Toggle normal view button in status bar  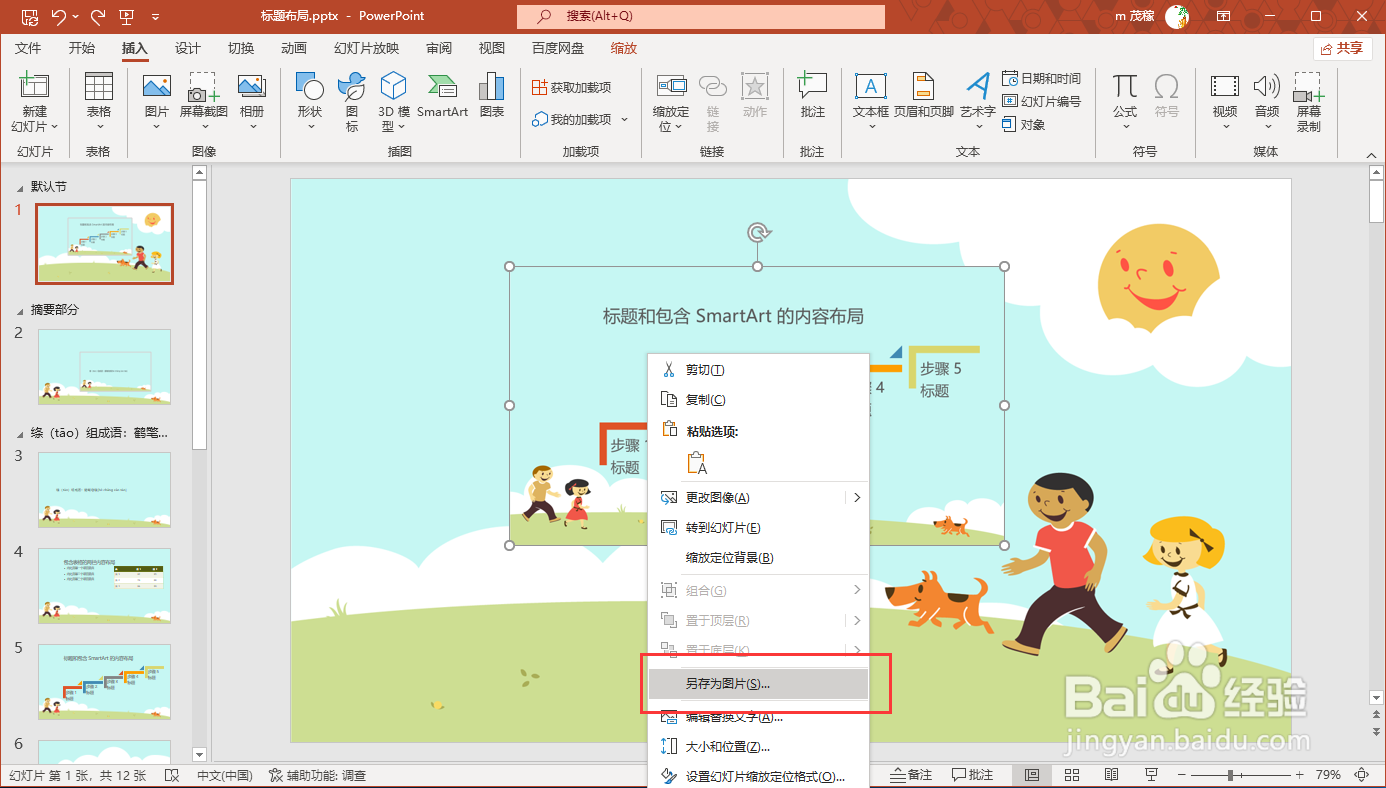tap(1032, 775)
